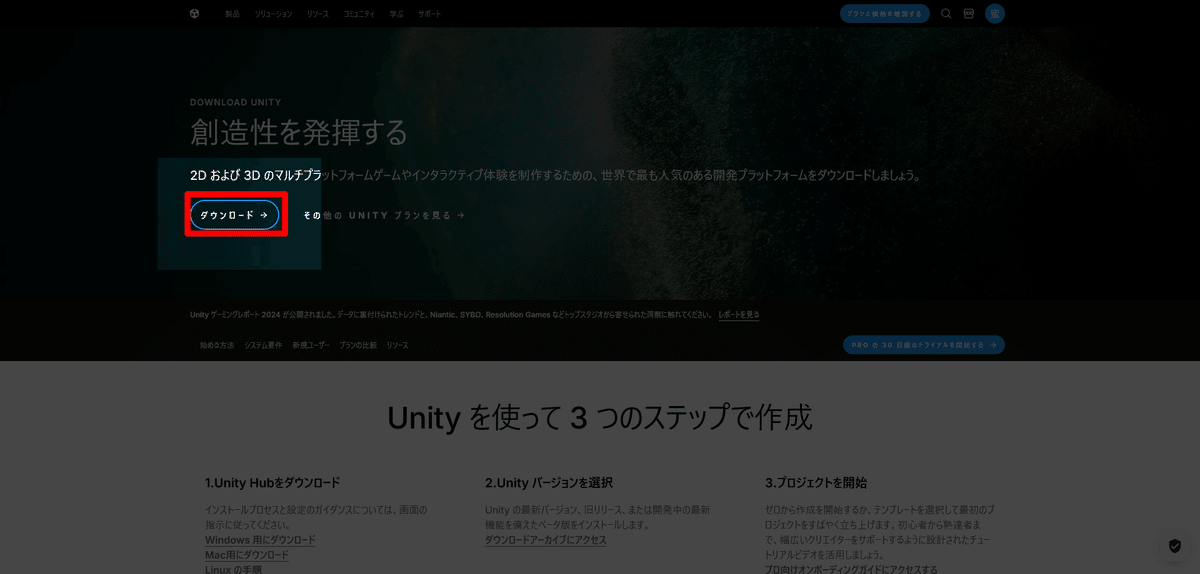
Task: Click Windows 用にダウンロード link
Action: point(260,540)
